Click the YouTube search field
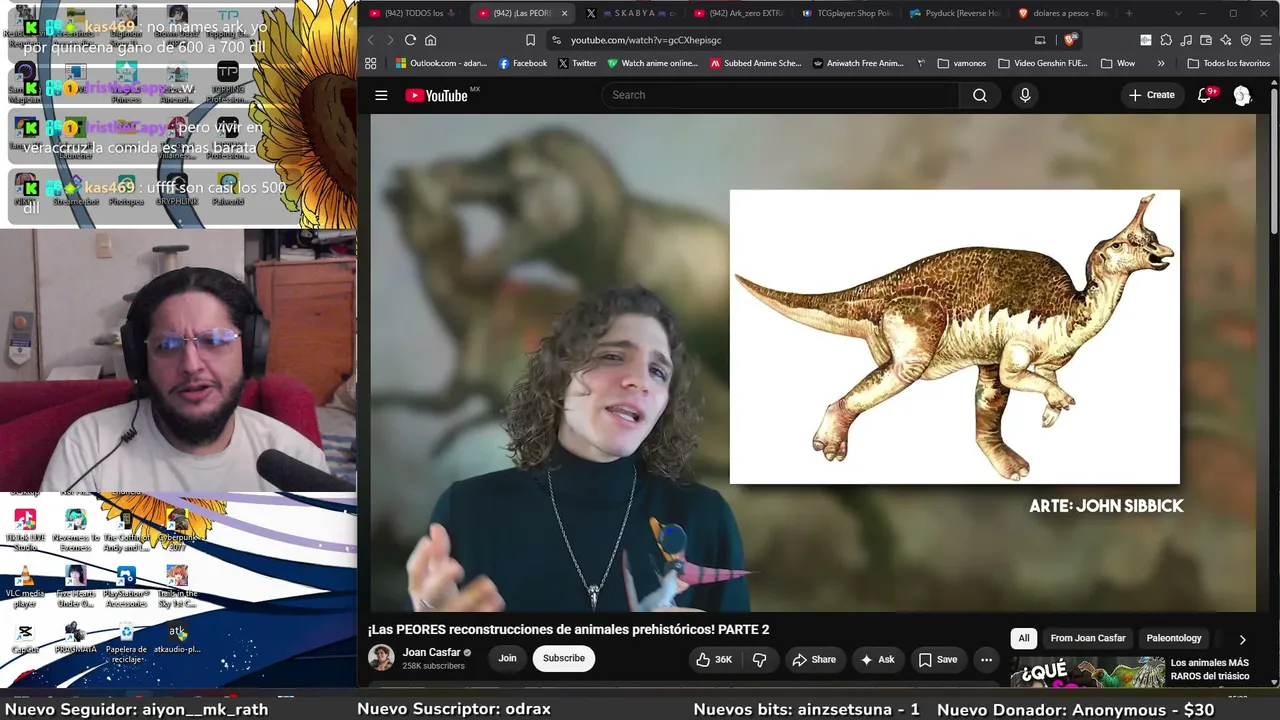This screenshot has width=1280, height=720. click(x=780, y=95)
